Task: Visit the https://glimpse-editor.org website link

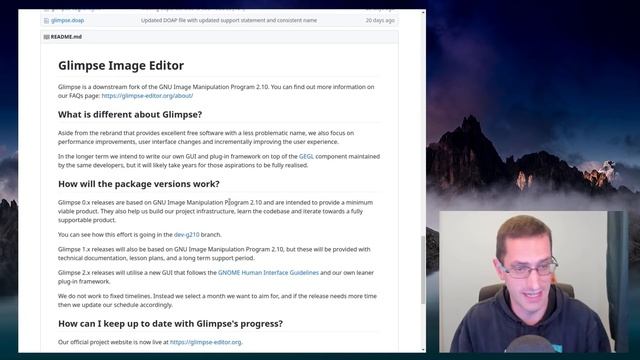Action: [205, 342]
